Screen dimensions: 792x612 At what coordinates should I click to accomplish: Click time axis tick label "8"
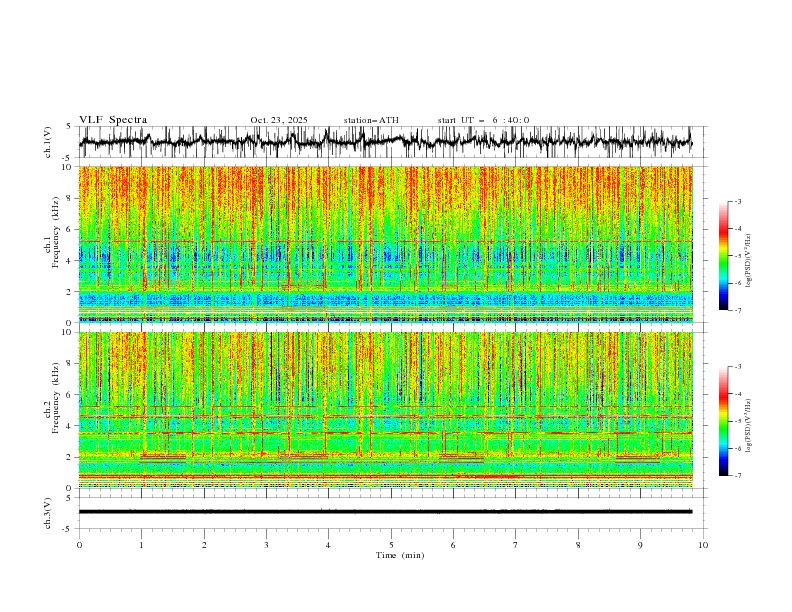pos(578,545)
